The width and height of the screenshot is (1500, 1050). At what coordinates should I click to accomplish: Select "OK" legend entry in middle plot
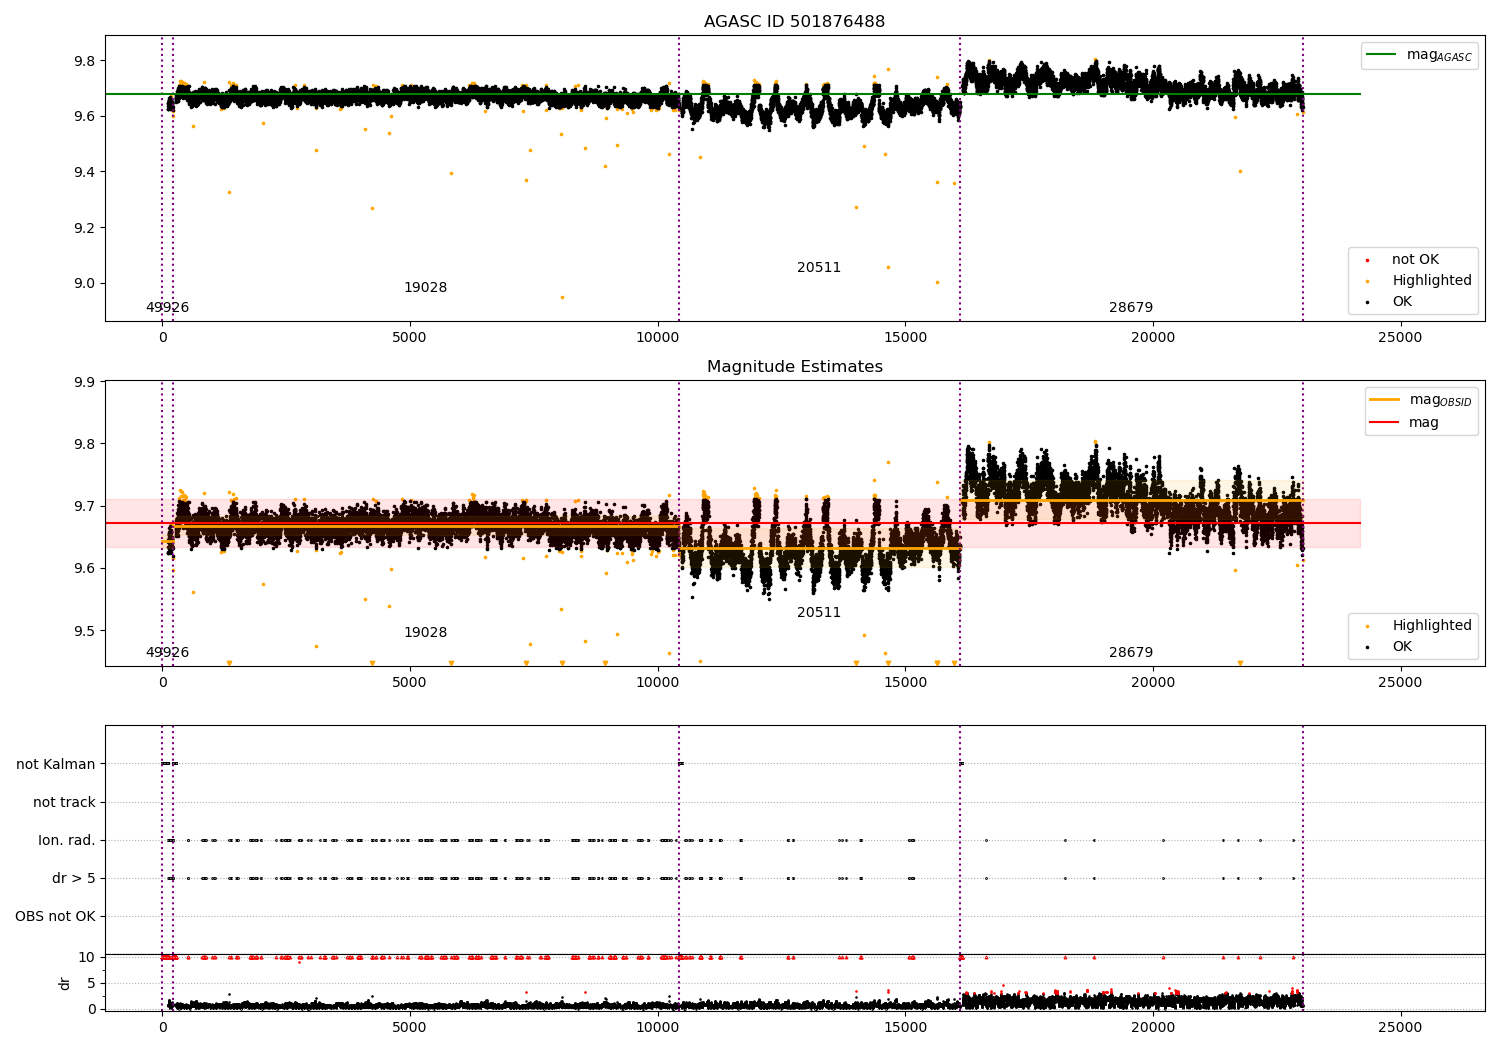point(1402,647)
